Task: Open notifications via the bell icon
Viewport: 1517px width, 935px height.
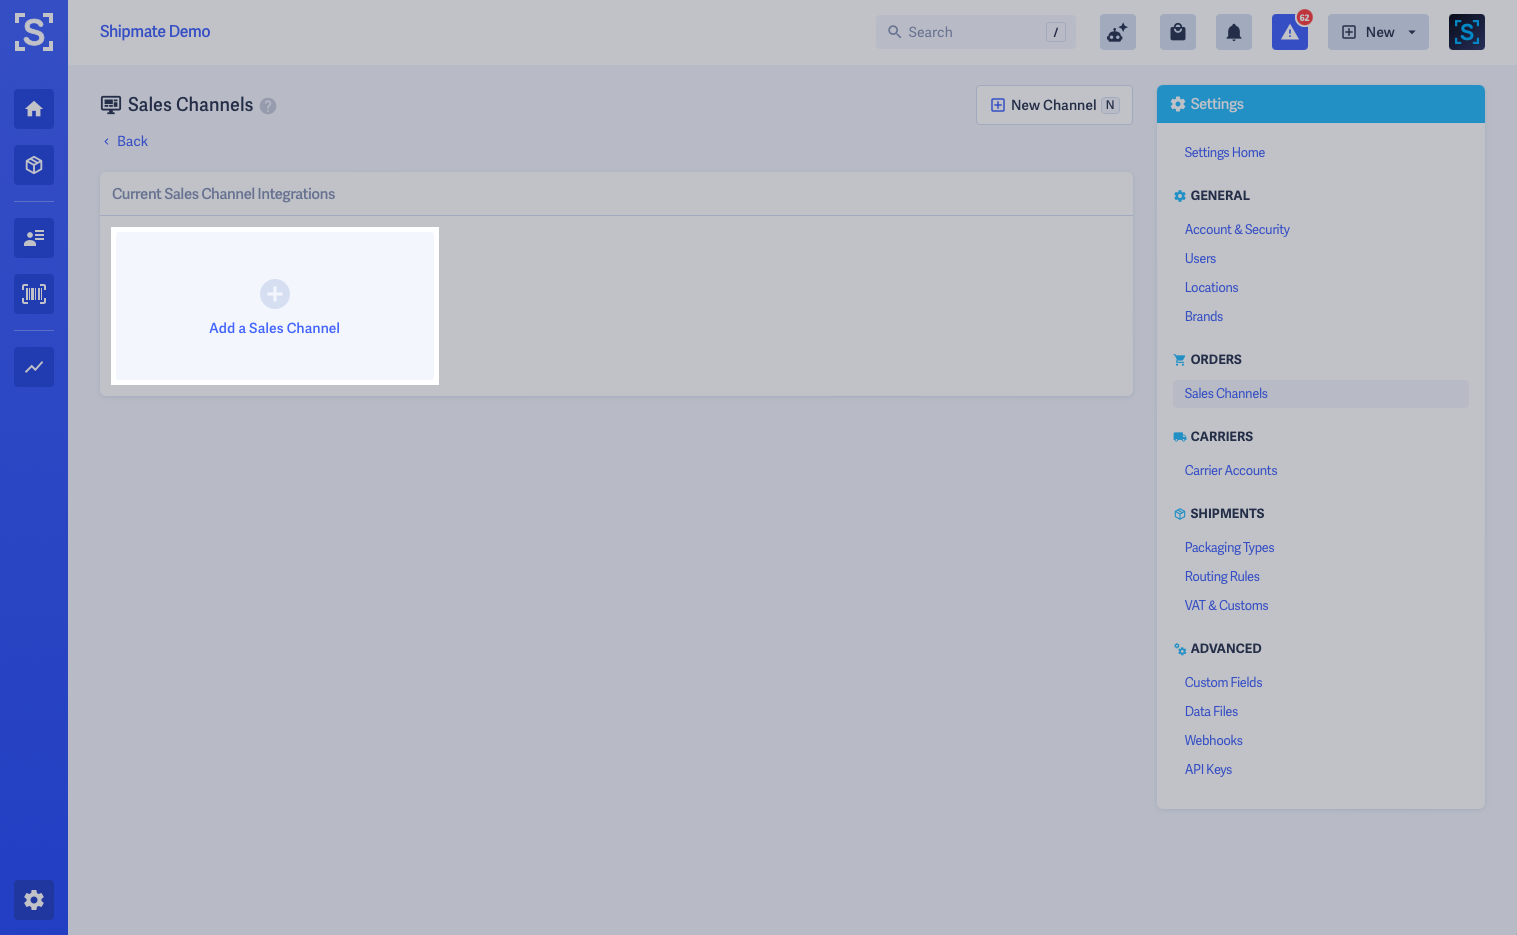Action: click(1233, 31)
